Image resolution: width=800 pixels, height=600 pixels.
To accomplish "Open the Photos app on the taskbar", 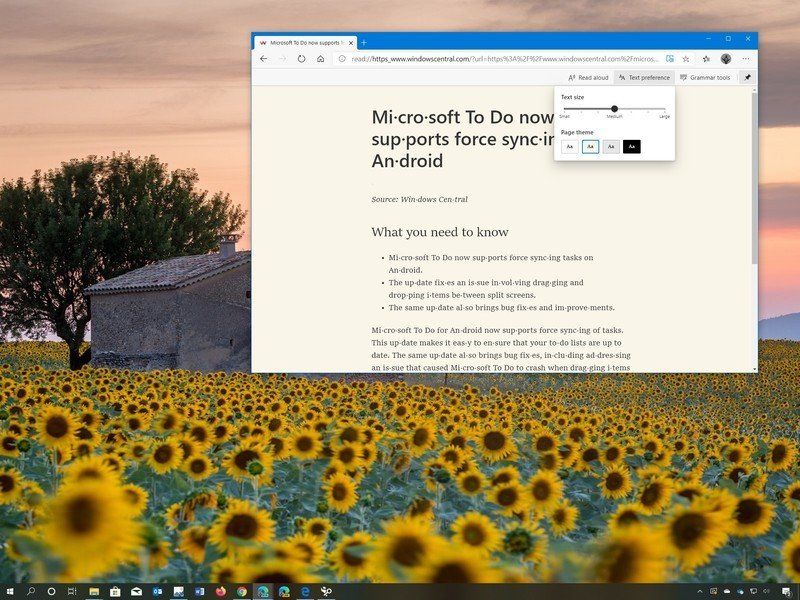I will (178, 592).
